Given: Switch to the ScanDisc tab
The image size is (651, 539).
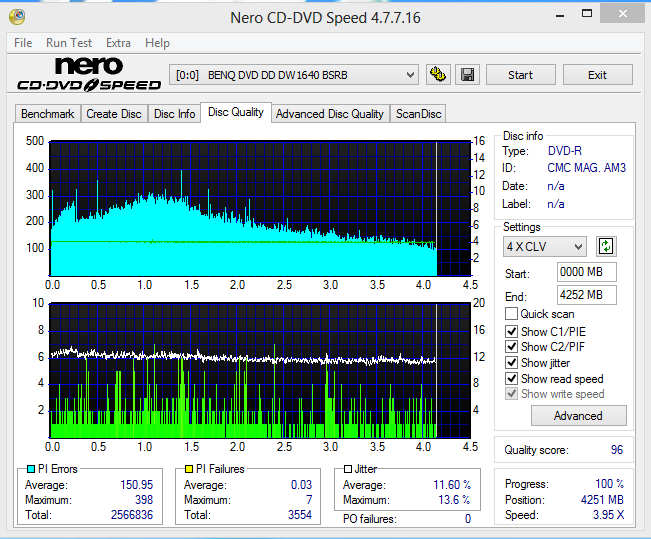Looking at the screenshot, I should (418, 114).
